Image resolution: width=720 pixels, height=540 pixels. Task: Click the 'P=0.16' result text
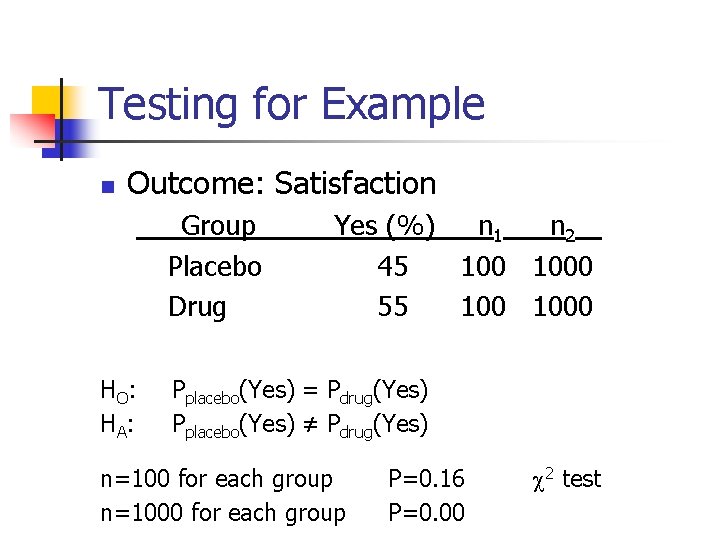tap(425, 479)
